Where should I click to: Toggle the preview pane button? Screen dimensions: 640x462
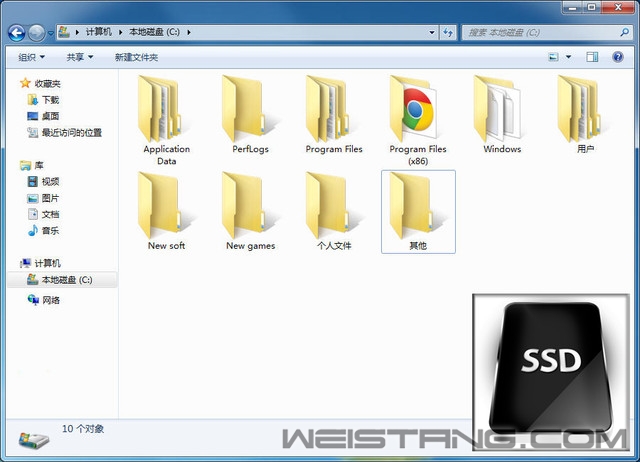[592, 57]
